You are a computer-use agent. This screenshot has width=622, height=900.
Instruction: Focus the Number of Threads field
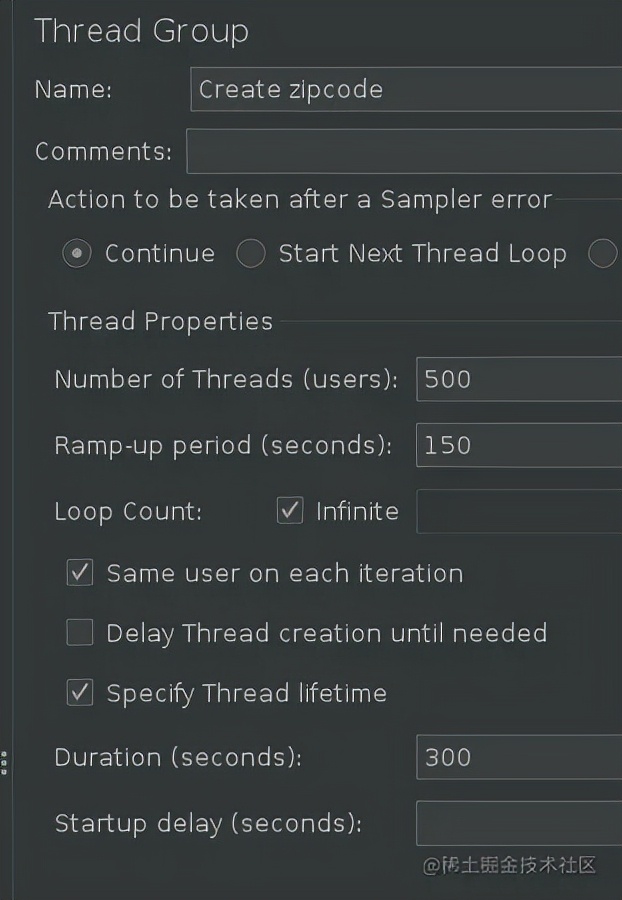coord(518,379)
